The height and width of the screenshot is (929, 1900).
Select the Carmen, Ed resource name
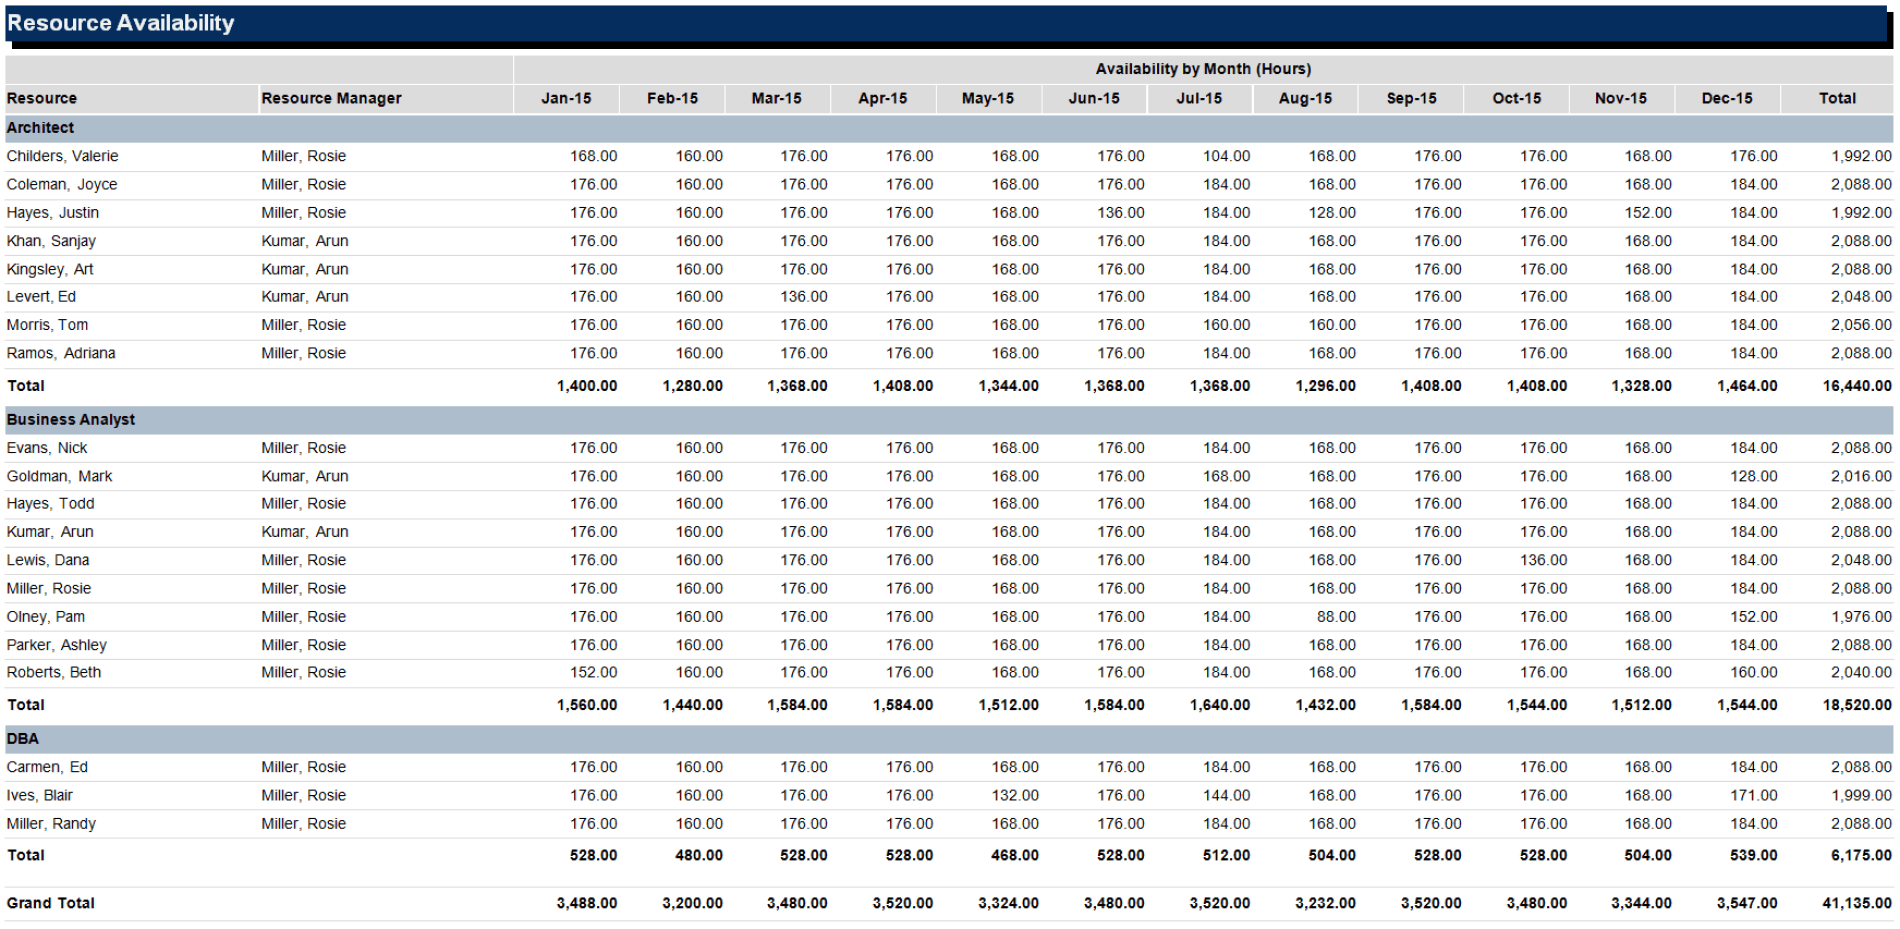(47, 767)
